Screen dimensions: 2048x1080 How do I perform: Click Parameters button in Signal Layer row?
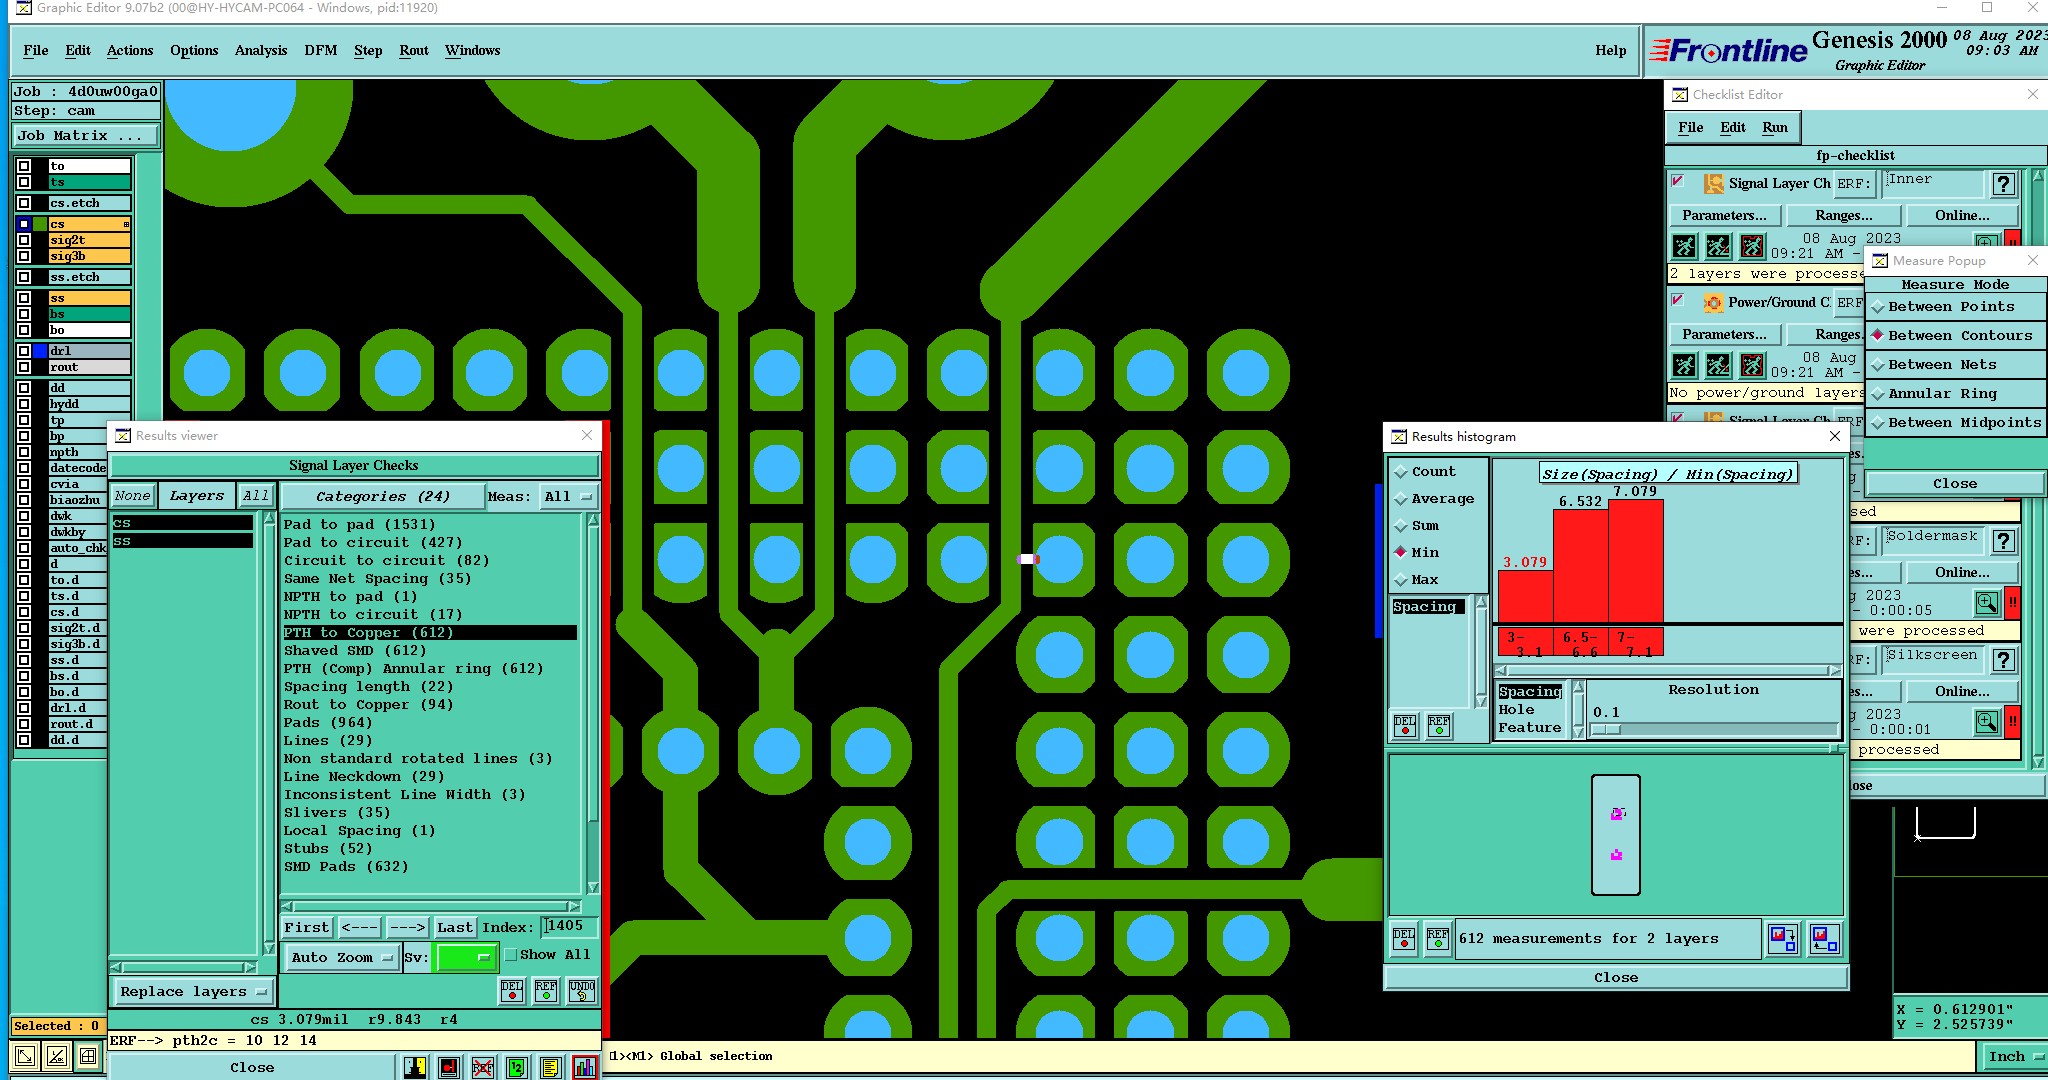point(1724,216)
